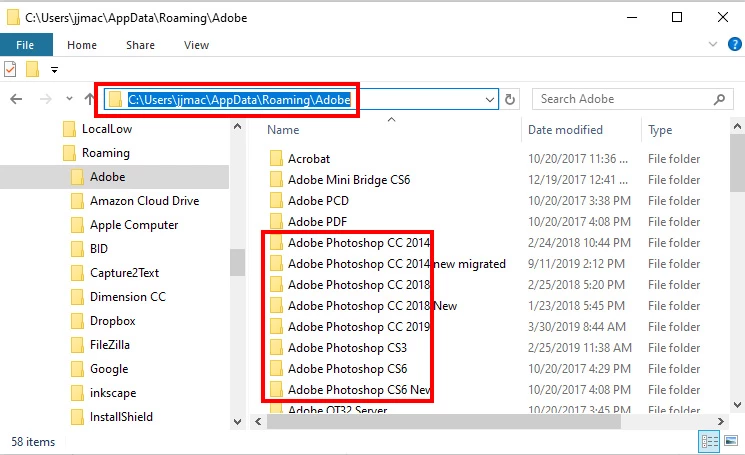Viewport: 745px width, 455px height.
Task: Select the Adobe PCD folder
Action: tap(318, 200)
